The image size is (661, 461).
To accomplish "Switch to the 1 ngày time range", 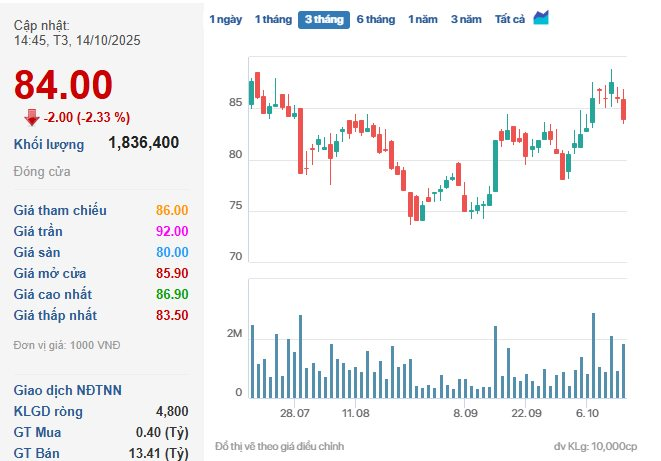I will click(224, 19).
